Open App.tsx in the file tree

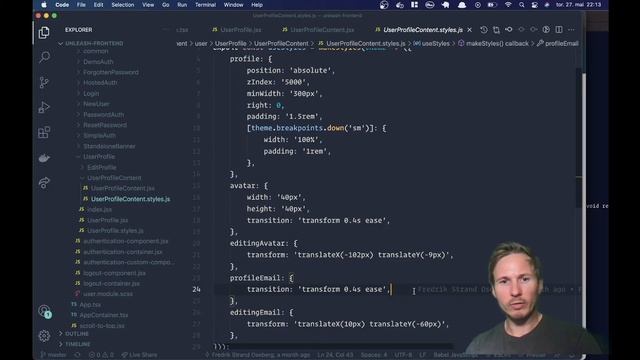tap(90, 304)
